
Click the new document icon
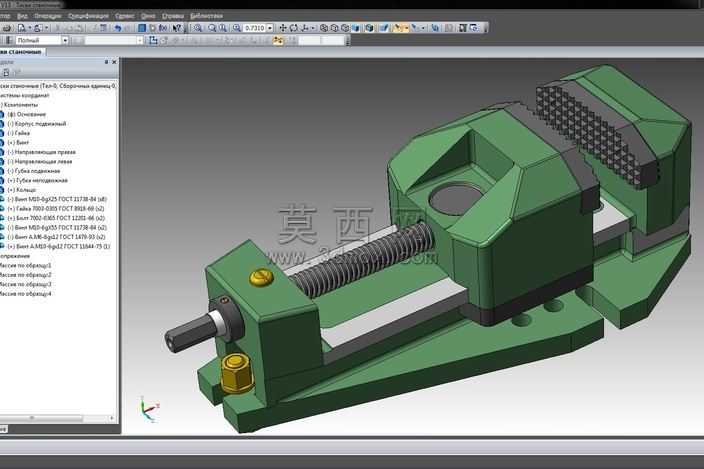pos(21,28)
